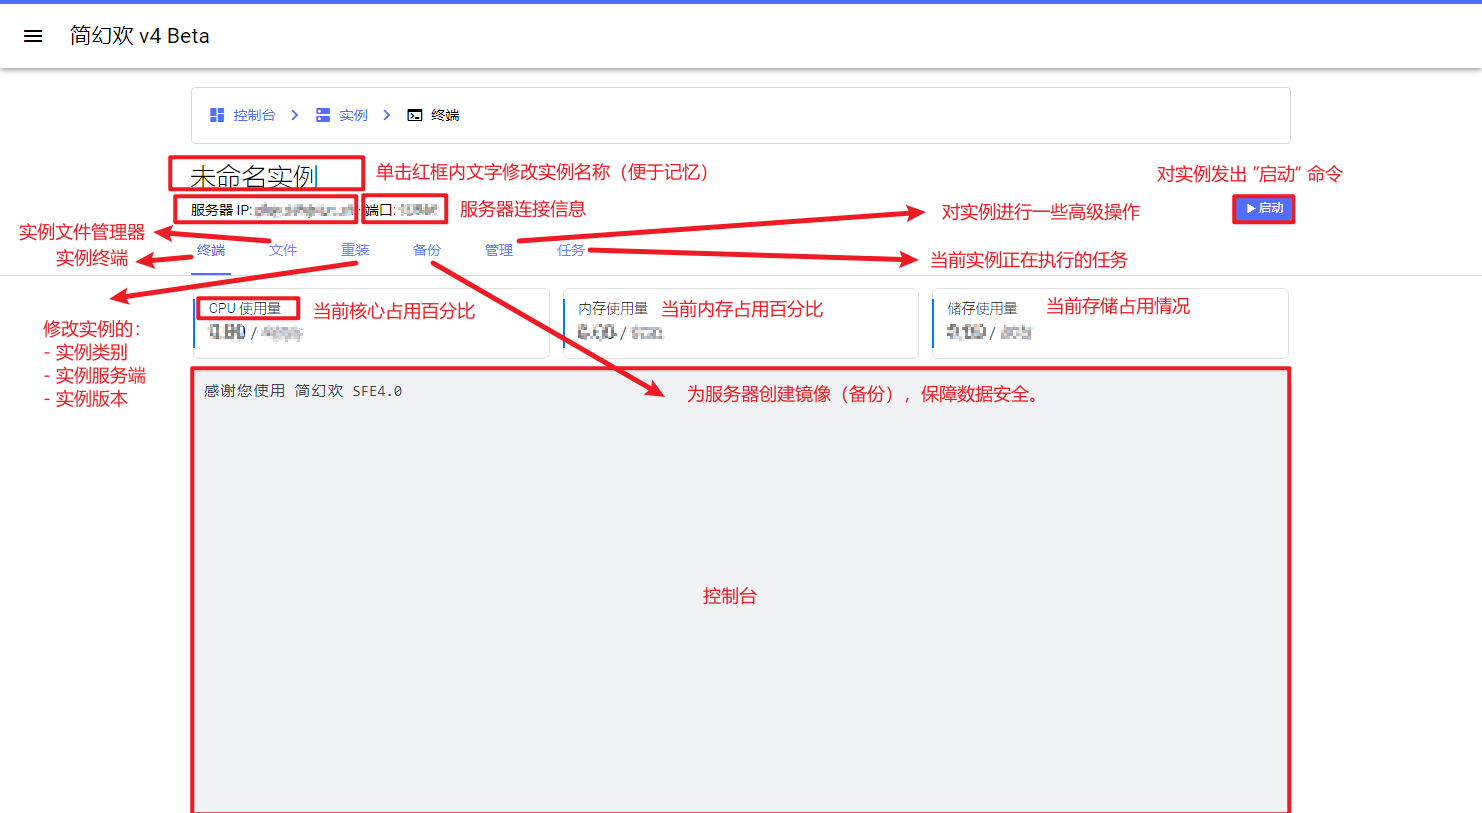This screenshot has height=813, width=1482.
Task: Edit the 未命名实例 instance name field
Action: [254, 177]
